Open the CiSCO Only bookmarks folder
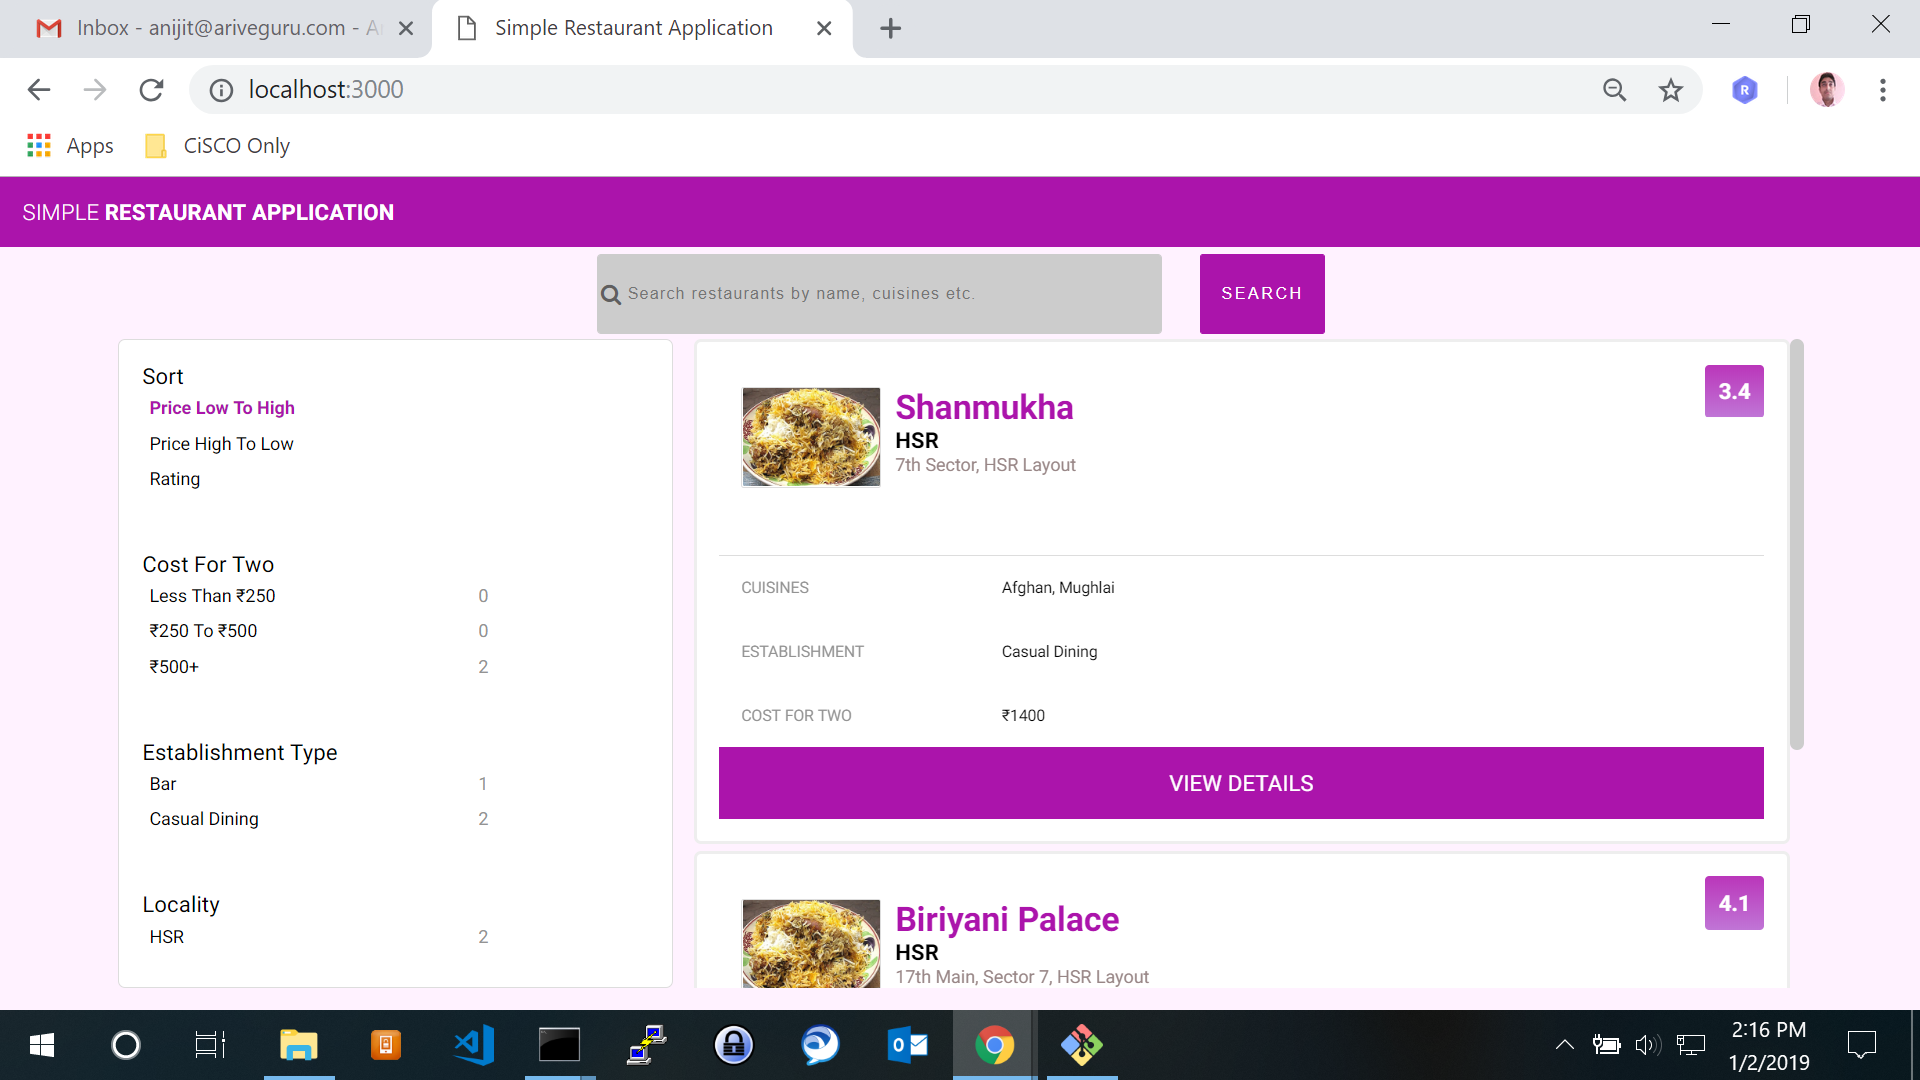Screen dimensions: 1920x1080 218,146
